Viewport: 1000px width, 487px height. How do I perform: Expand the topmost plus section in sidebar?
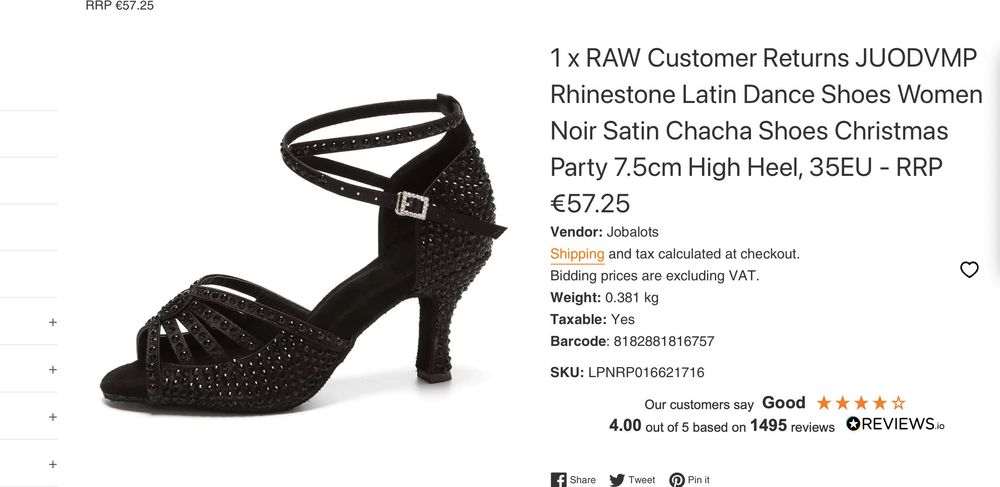click(x=53, y=323)
